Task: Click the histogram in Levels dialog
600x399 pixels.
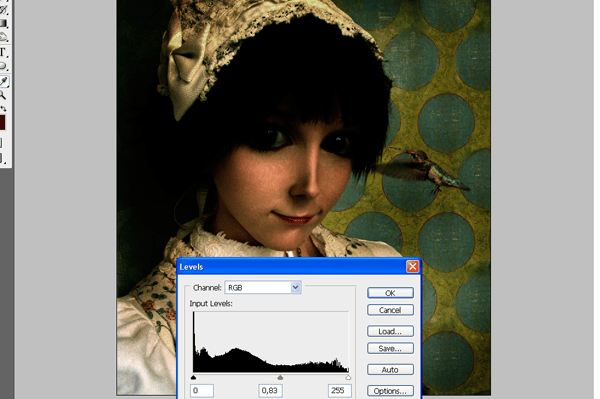Action: pos(271,342)
